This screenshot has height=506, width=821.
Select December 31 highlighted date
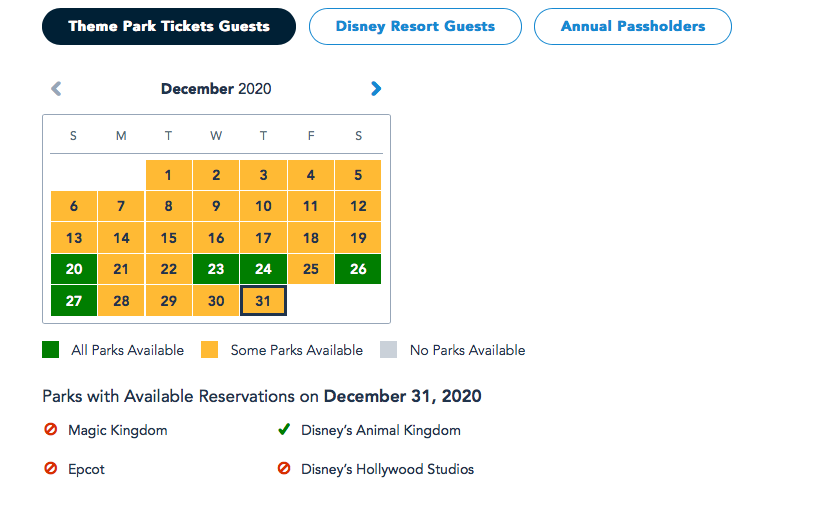pyautogui.click(x=263, y=301)
